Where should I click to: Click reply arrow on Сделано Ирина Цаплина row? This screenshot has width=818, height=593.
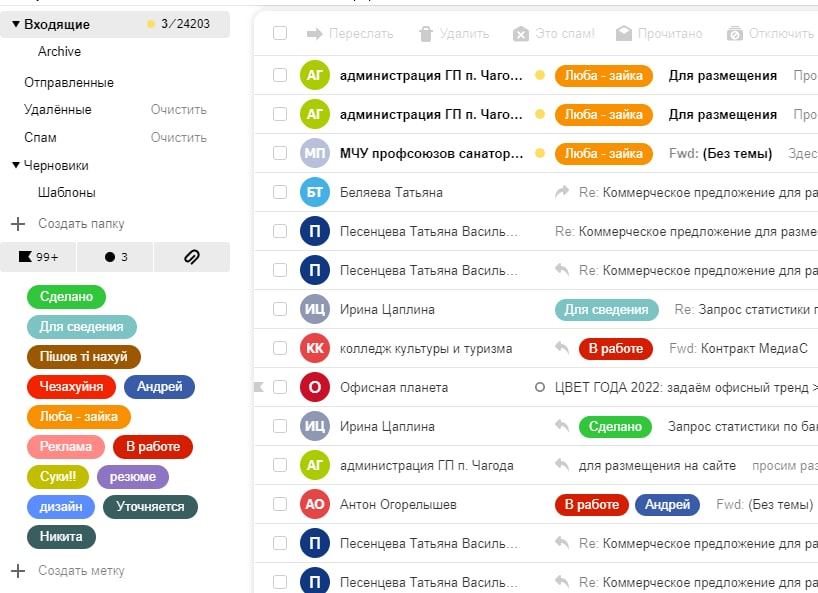pos(562,426)
